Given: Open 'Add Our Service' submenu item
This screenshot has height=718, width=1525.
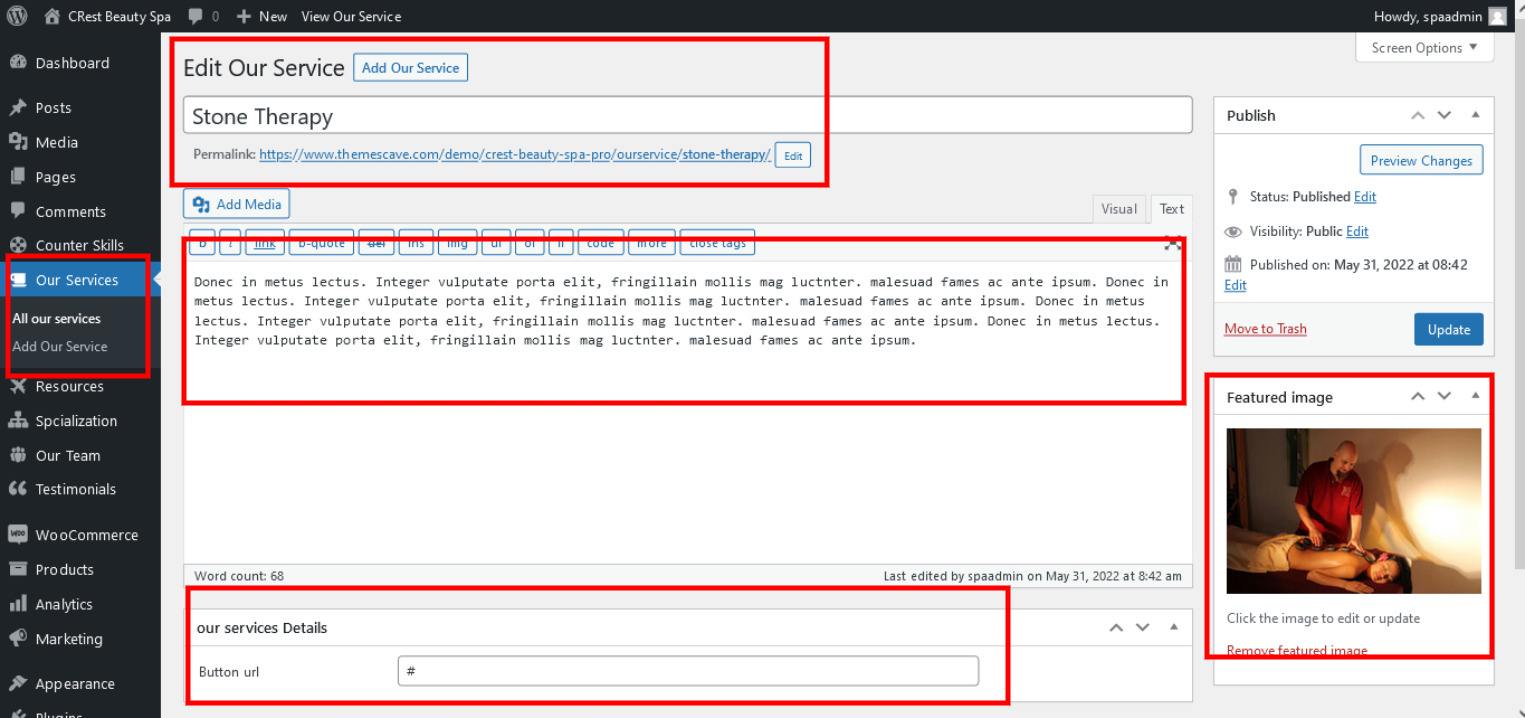Looking at the screenshot, I should (60, 347).
